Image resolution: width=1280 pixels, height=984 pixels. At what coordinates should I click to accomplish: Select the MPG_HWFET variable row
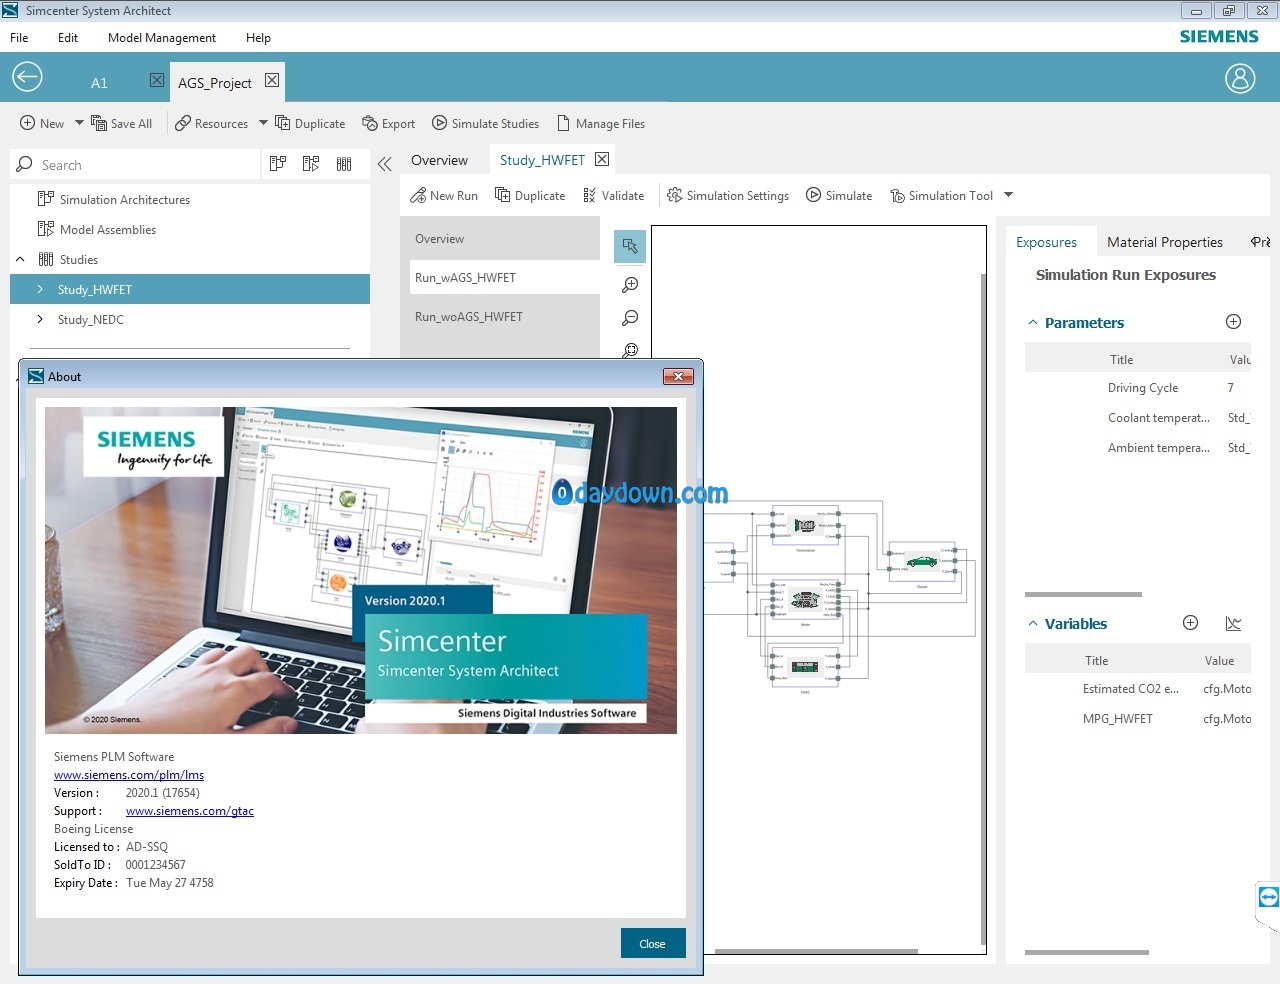coord(1138,718)
